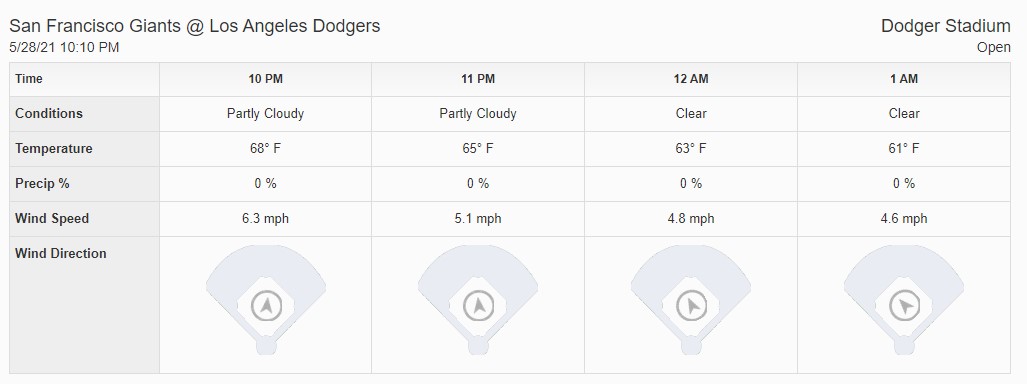Click the 10 PM wind direction arrow icon

pyautogui.click(x=266, y=306)
